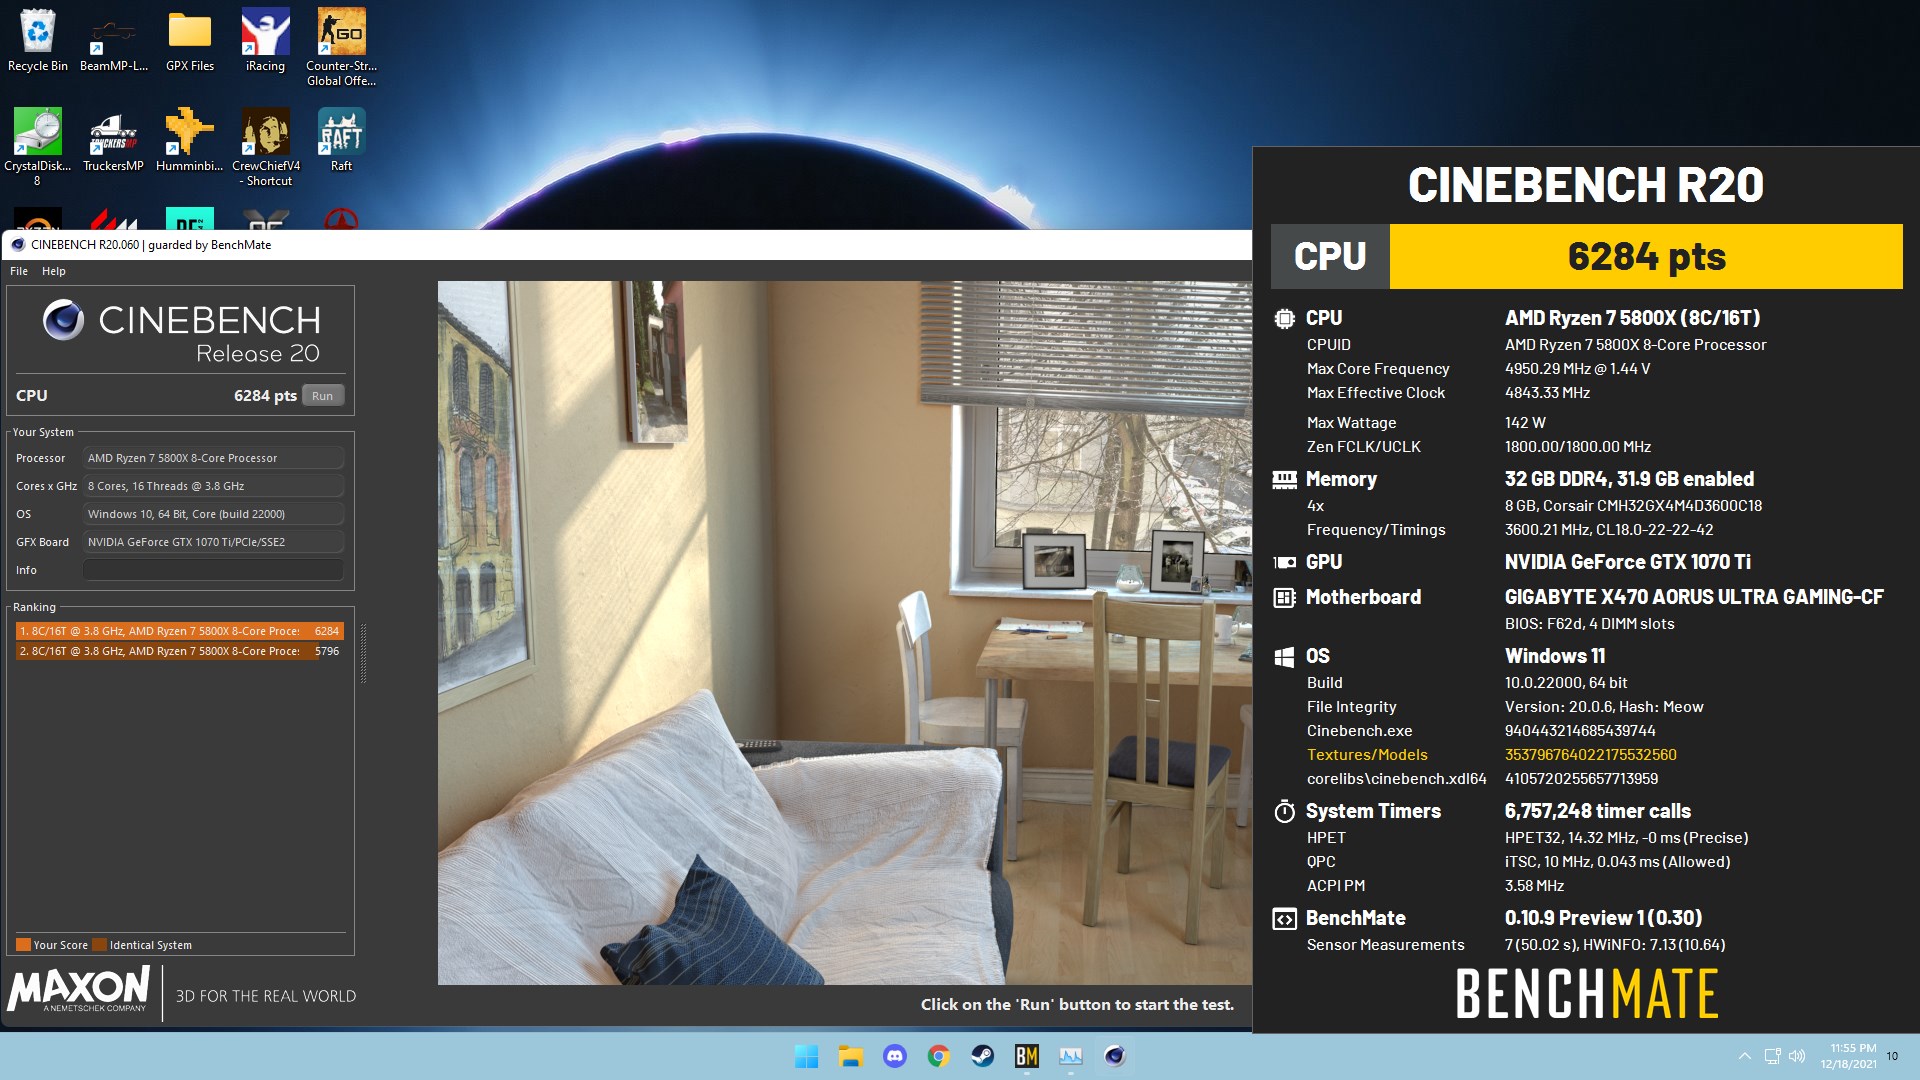
Task: Click the BenchMate code bracket icon
Action: (x=1284, y=919)
